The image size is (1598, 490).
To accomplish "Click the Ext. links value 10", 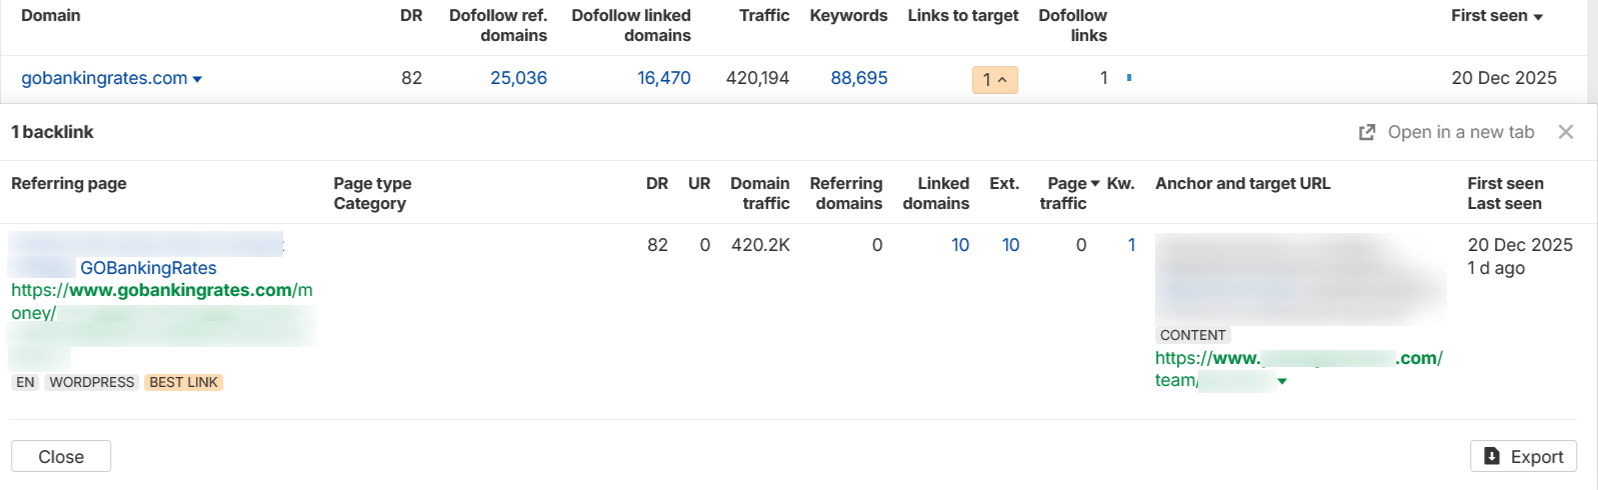I will 1010,245.
